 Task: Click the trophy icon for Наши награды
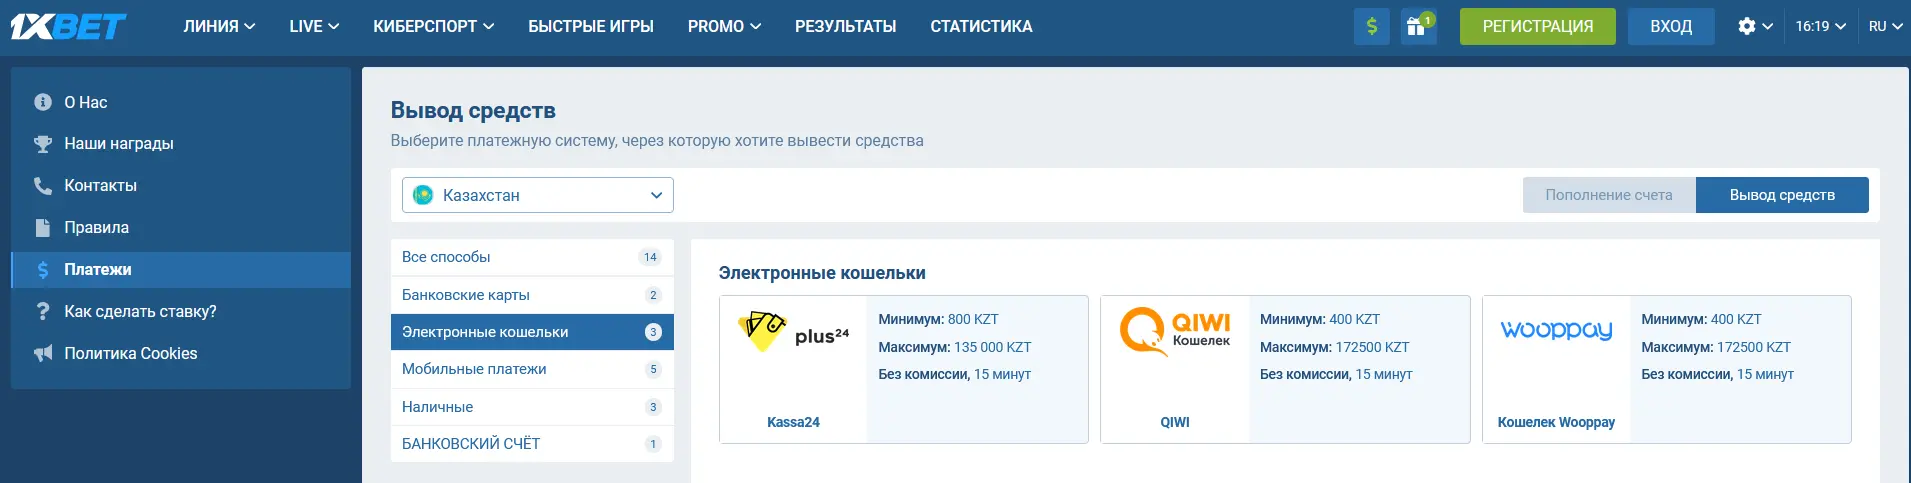tap(43, 144)
